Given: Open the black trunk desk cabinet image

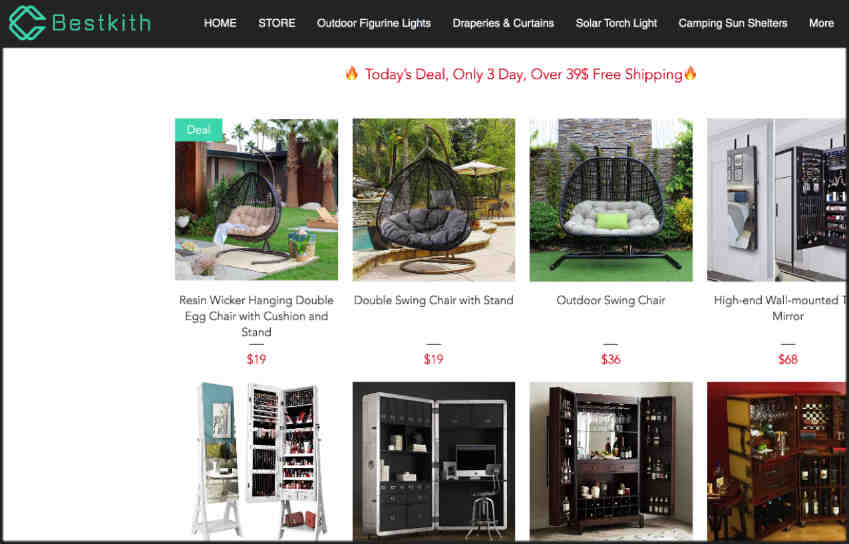Looking at the screenshot, I should coord(434,462).
